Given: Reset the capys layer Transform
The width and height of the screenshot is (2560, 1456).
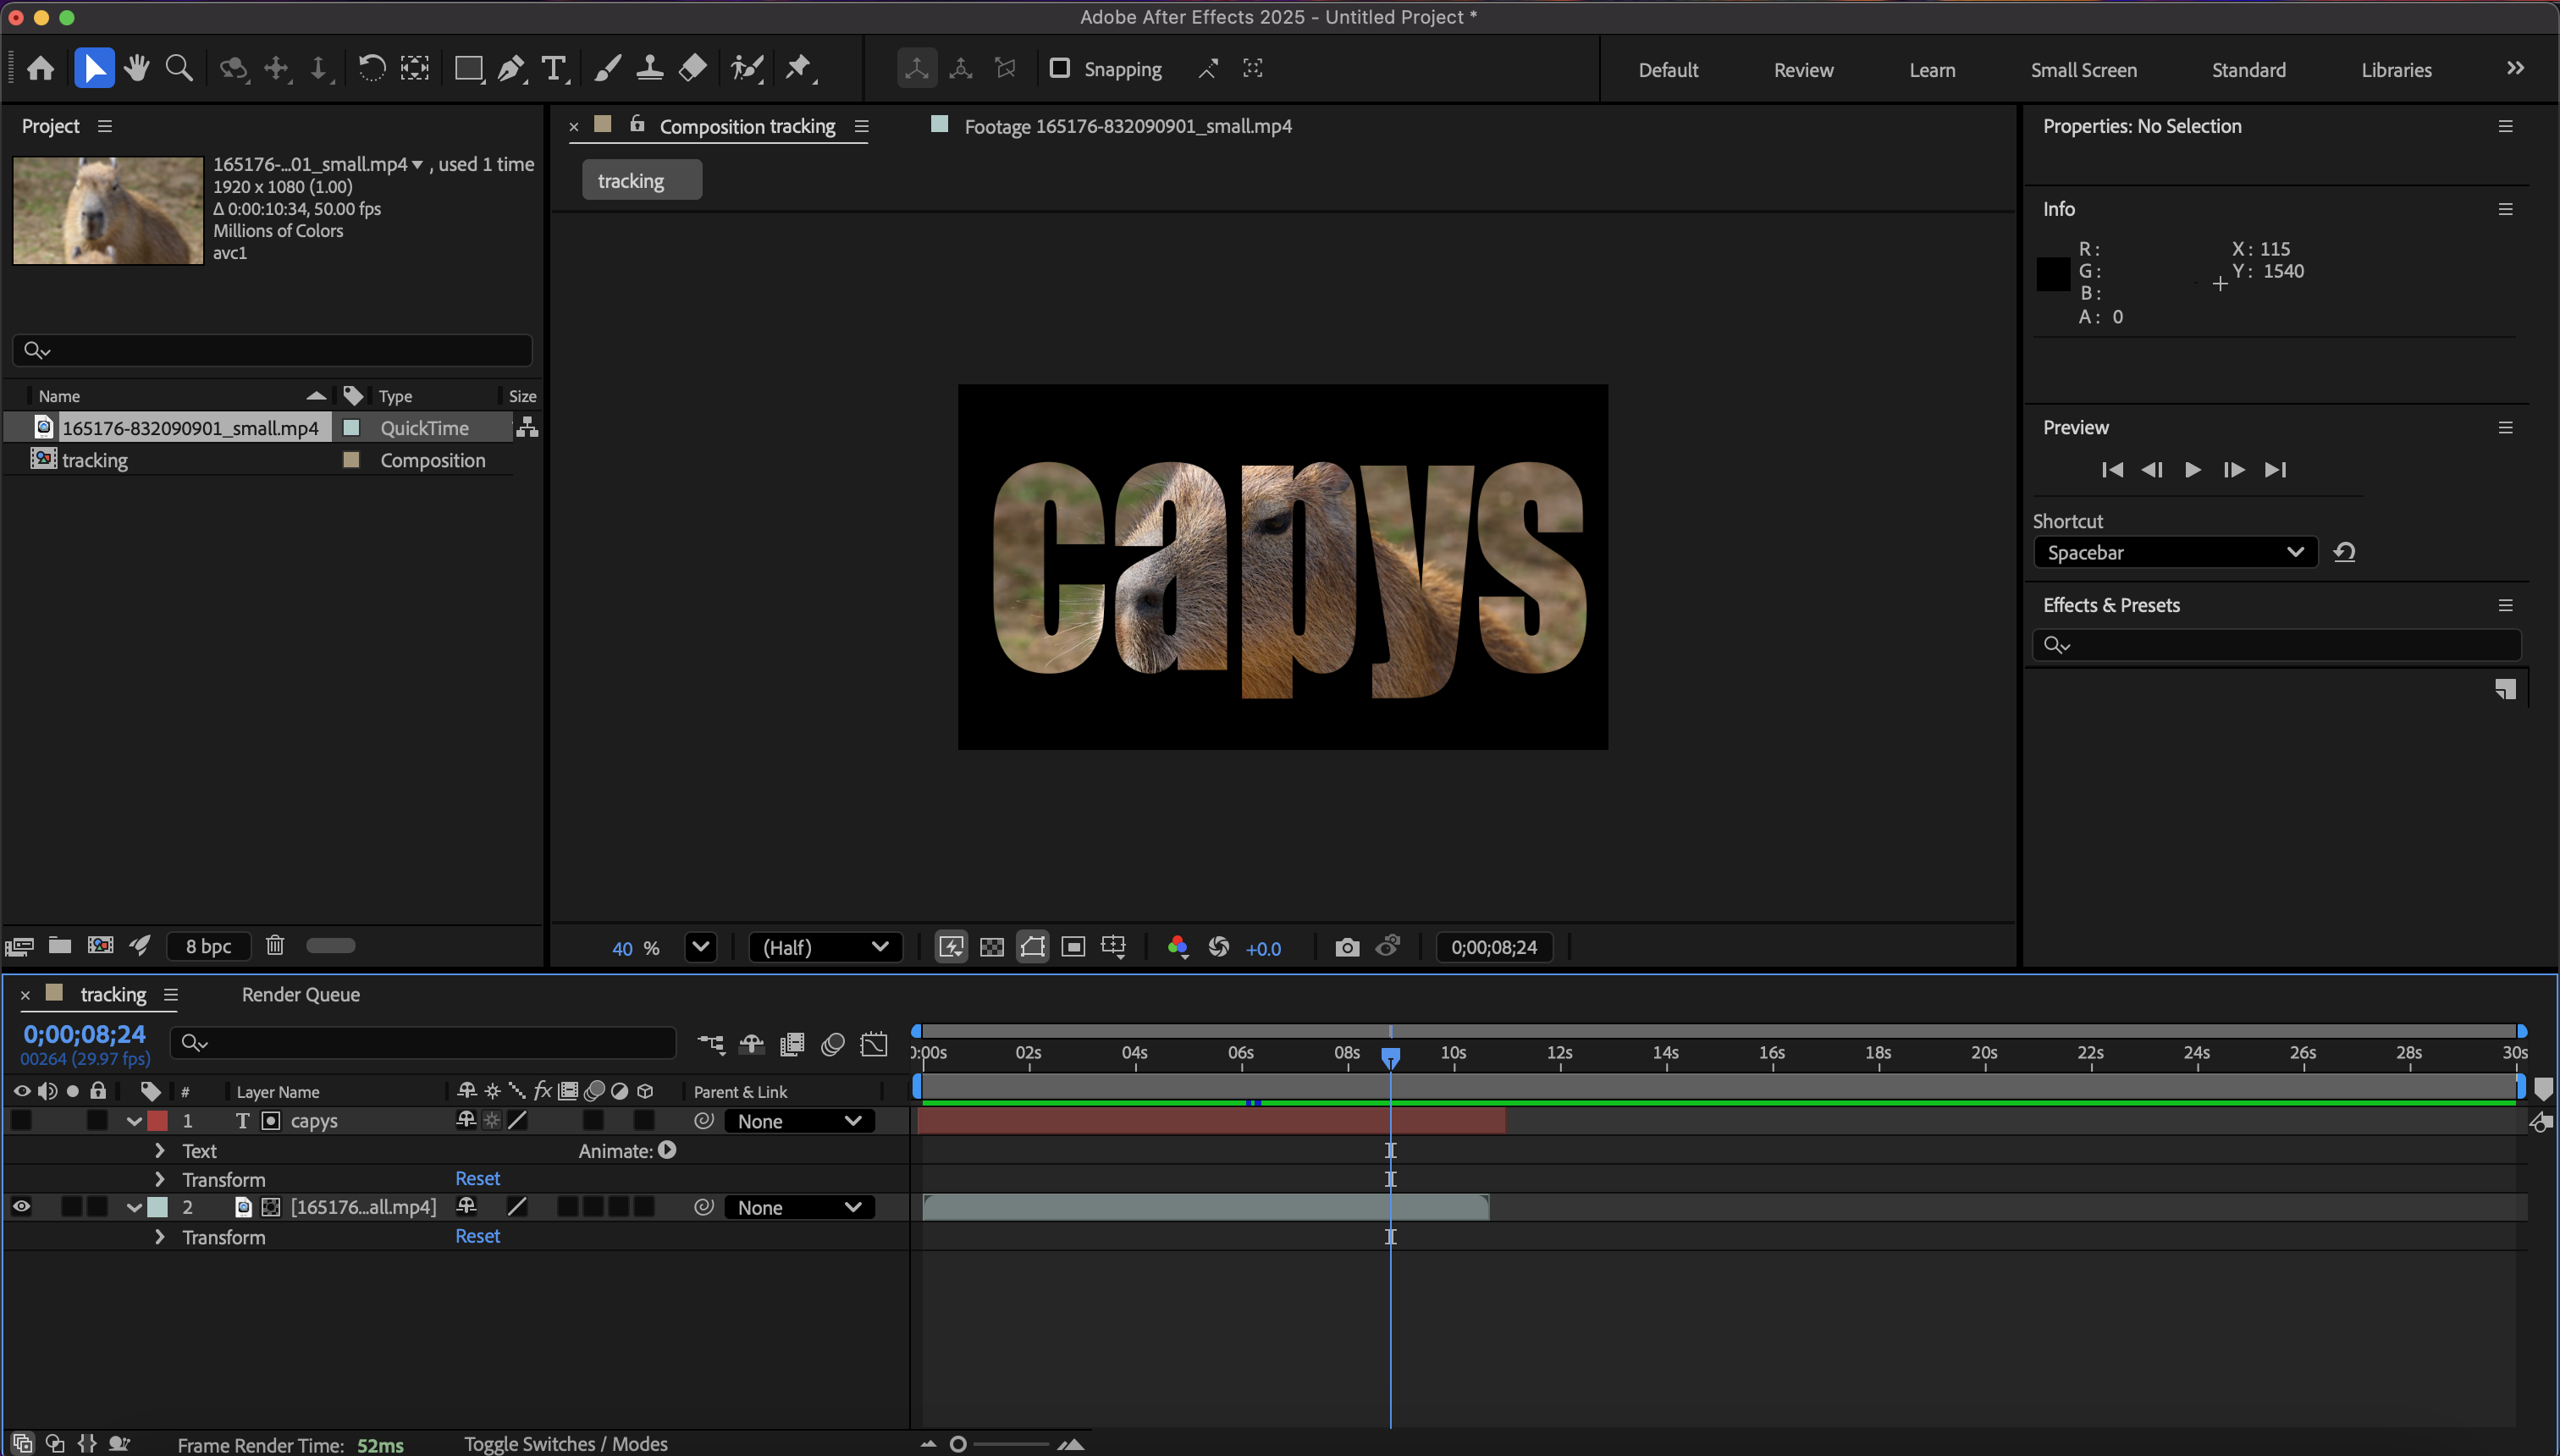Looking at the screenshot, I should (x=477, y=1179).
